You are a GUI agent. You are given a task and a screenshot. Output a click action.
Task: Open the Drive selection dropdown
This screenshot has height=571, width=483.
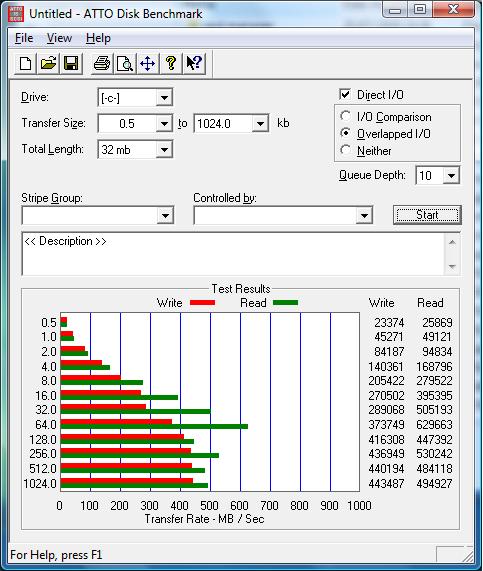(x=164, y=98)
